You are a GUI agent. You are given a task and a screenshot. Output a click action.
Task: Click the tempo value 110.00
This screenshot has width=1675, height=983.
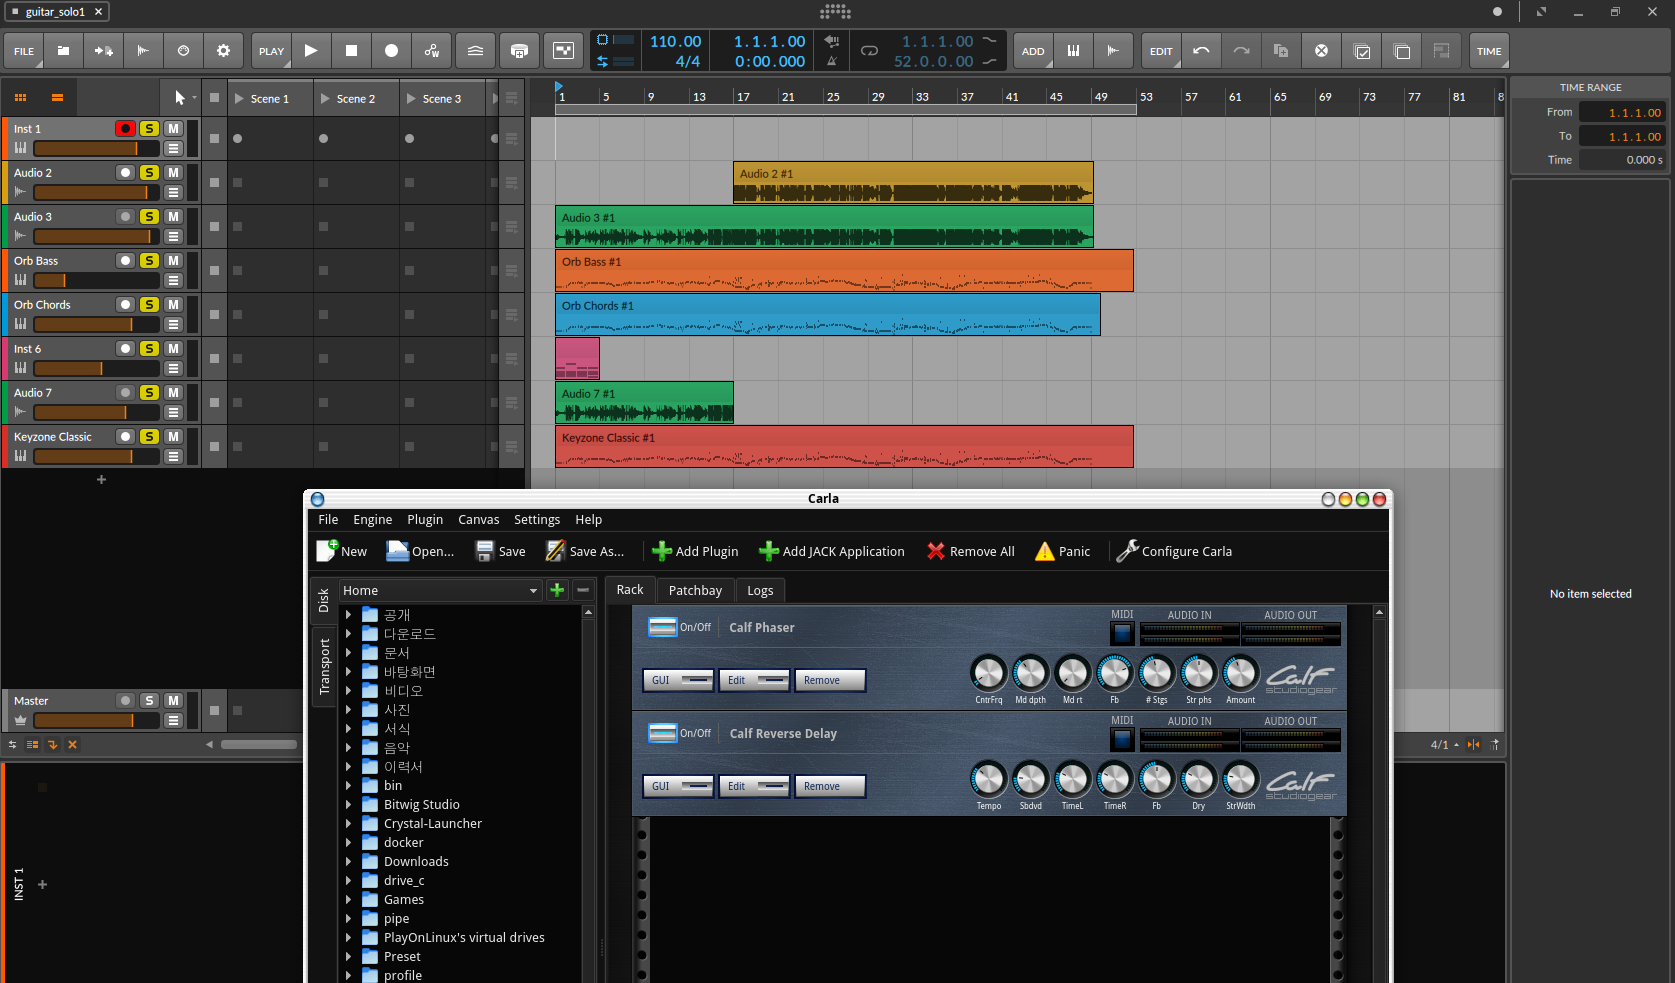point(675,42)
